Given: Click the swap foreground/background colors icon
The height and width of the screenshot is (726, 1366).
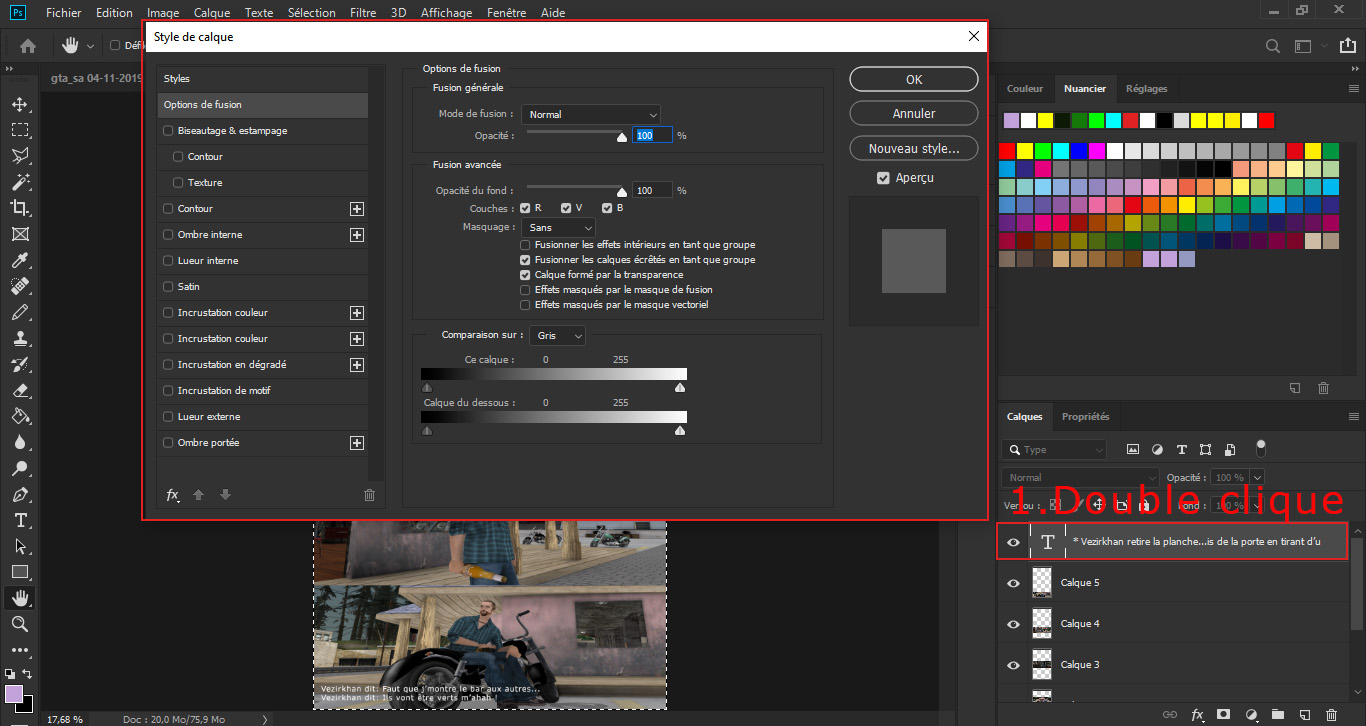Looking at the screenshot, I should [x=28, y=674].
